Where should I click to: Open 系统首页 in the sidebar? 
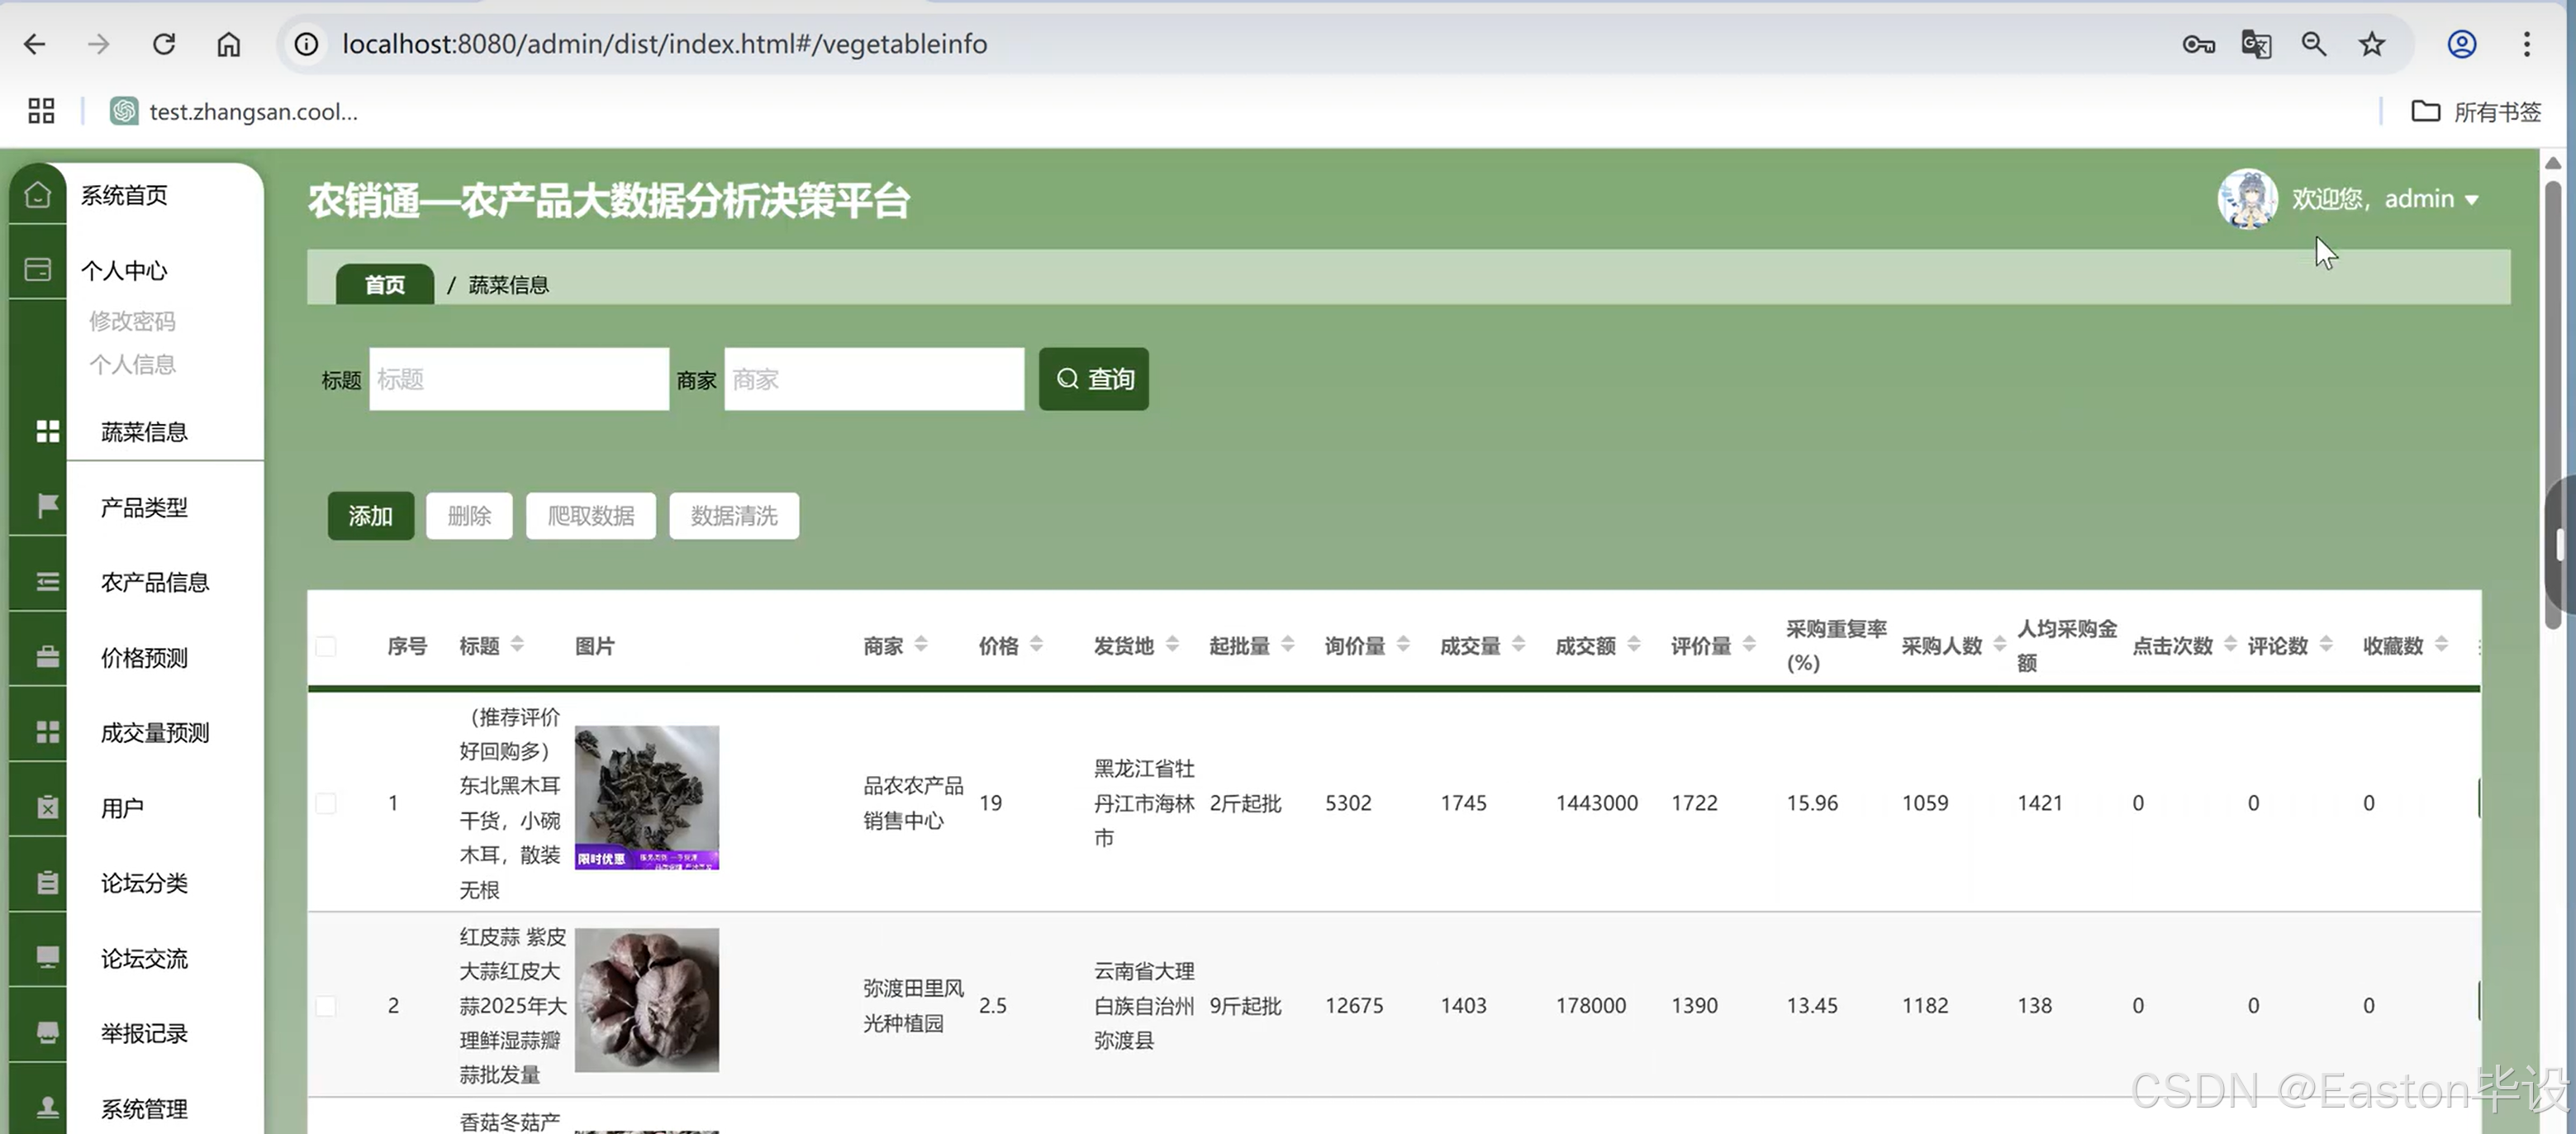[x=124, y=195]
